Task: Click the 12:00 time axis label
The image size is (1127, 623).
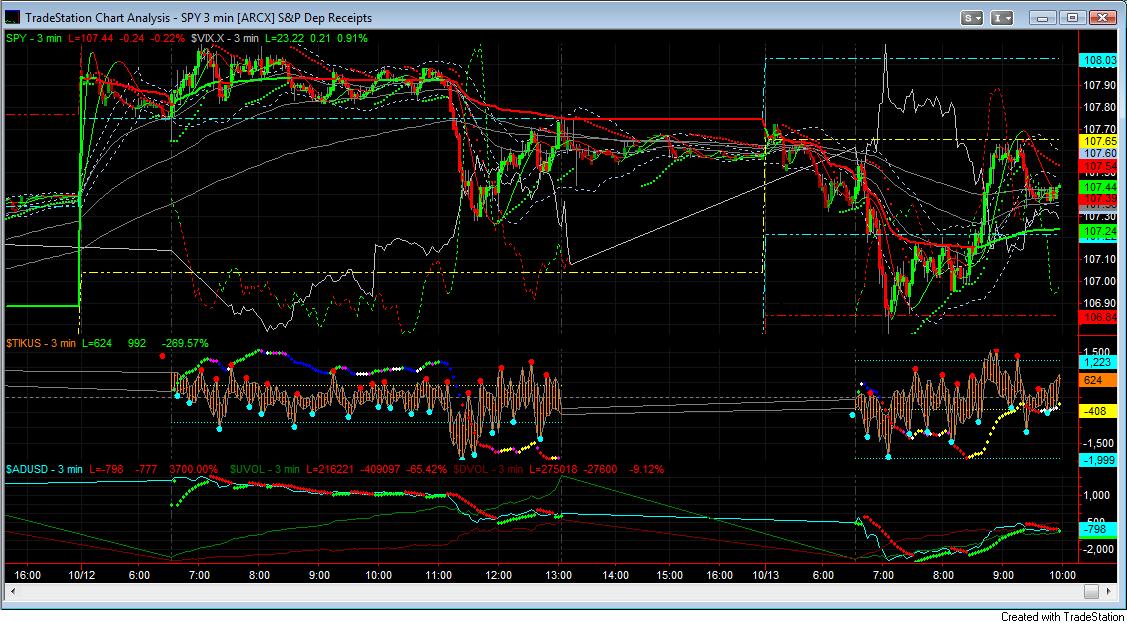Action: coord(498,575)
